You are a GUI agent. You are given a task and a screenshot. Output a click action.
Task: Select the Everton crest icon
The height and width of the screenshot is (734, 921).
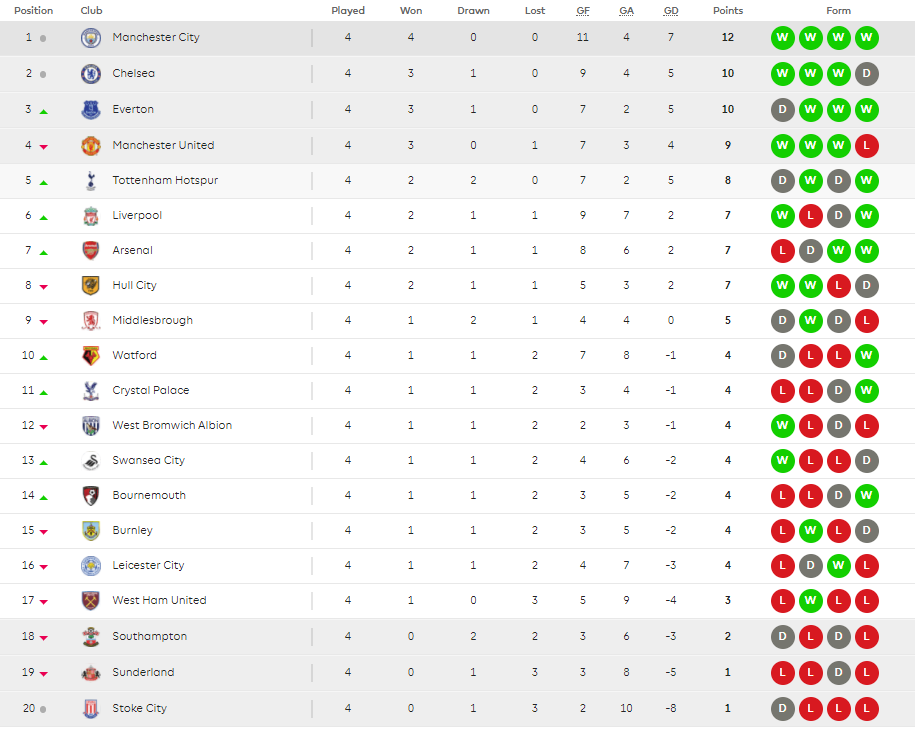pyautogui.click(x=90, y=109)
